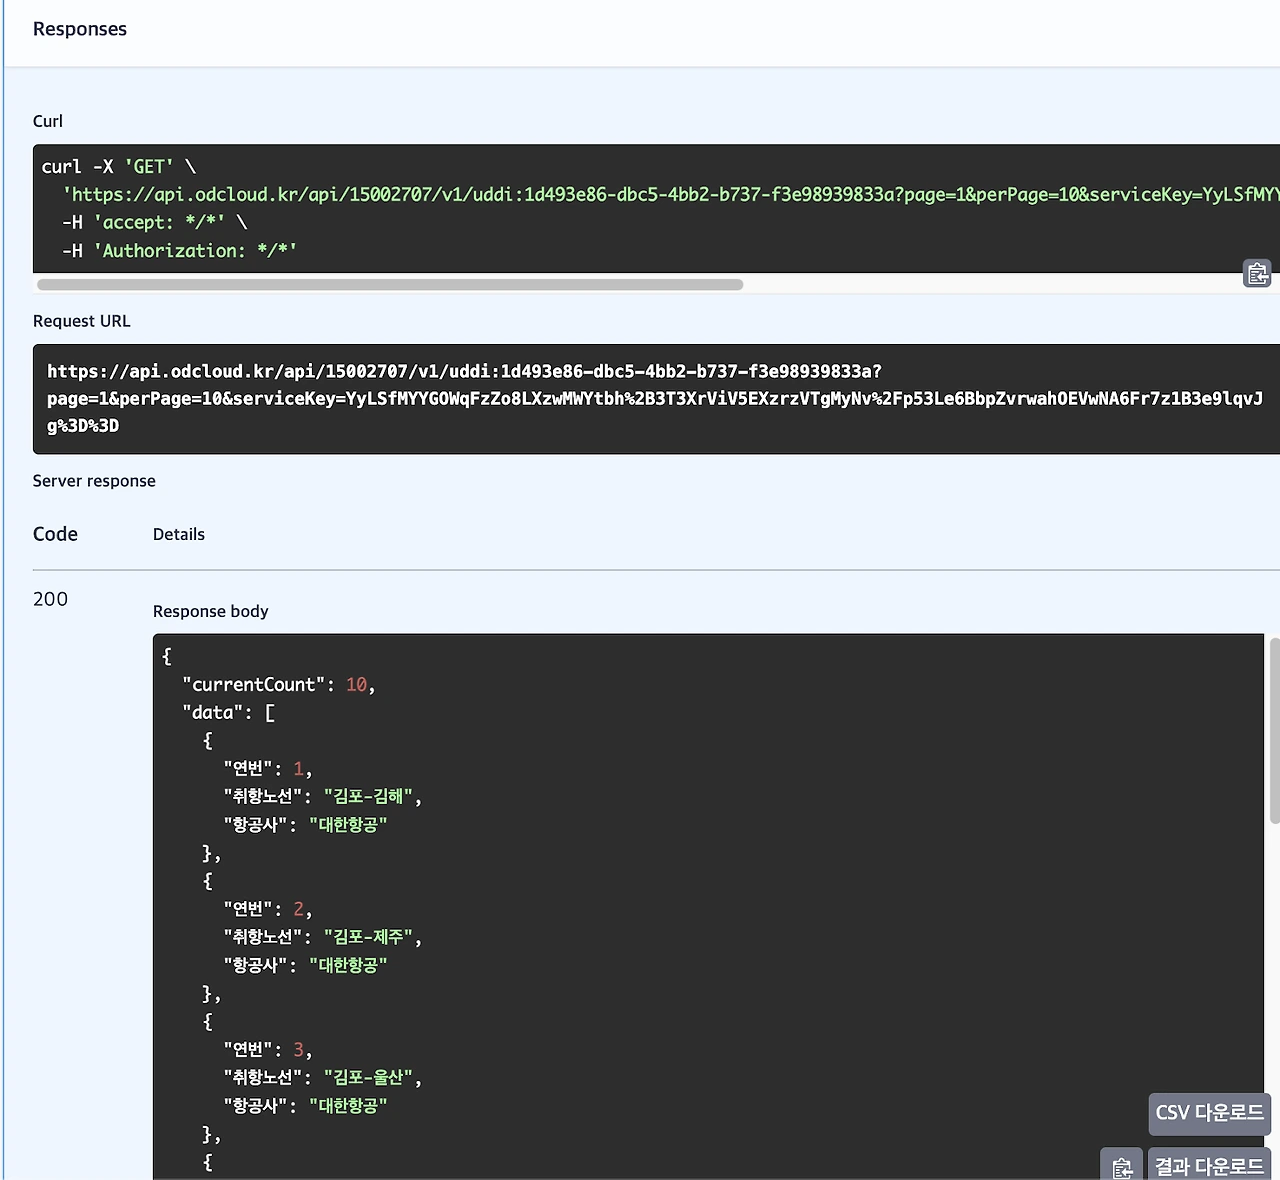Click the value "김포-김해"

(x=368, y=797)
